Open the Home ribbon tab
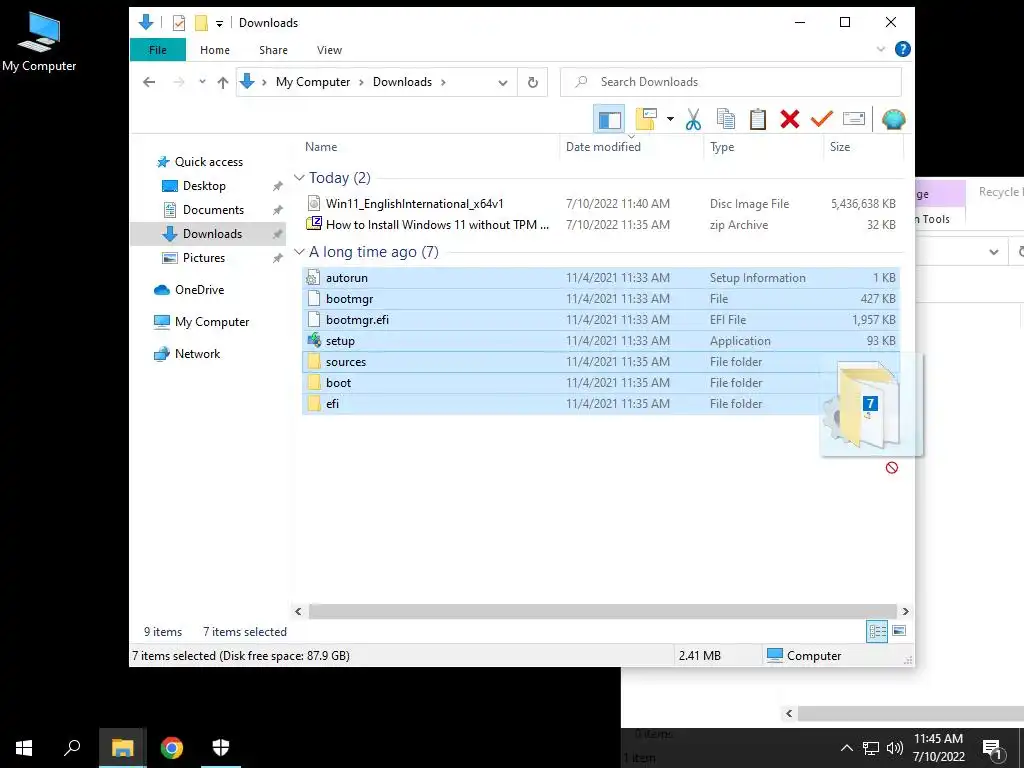The width and height of the screenshot is (1024, 768). (215, 50)
